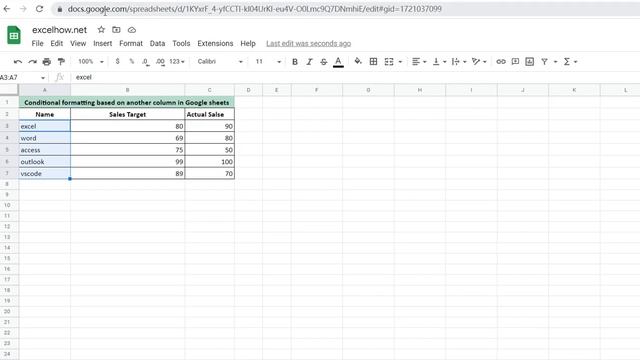Toggle italic formatting
Screen dimensions: 640x360
pos(309,62)
